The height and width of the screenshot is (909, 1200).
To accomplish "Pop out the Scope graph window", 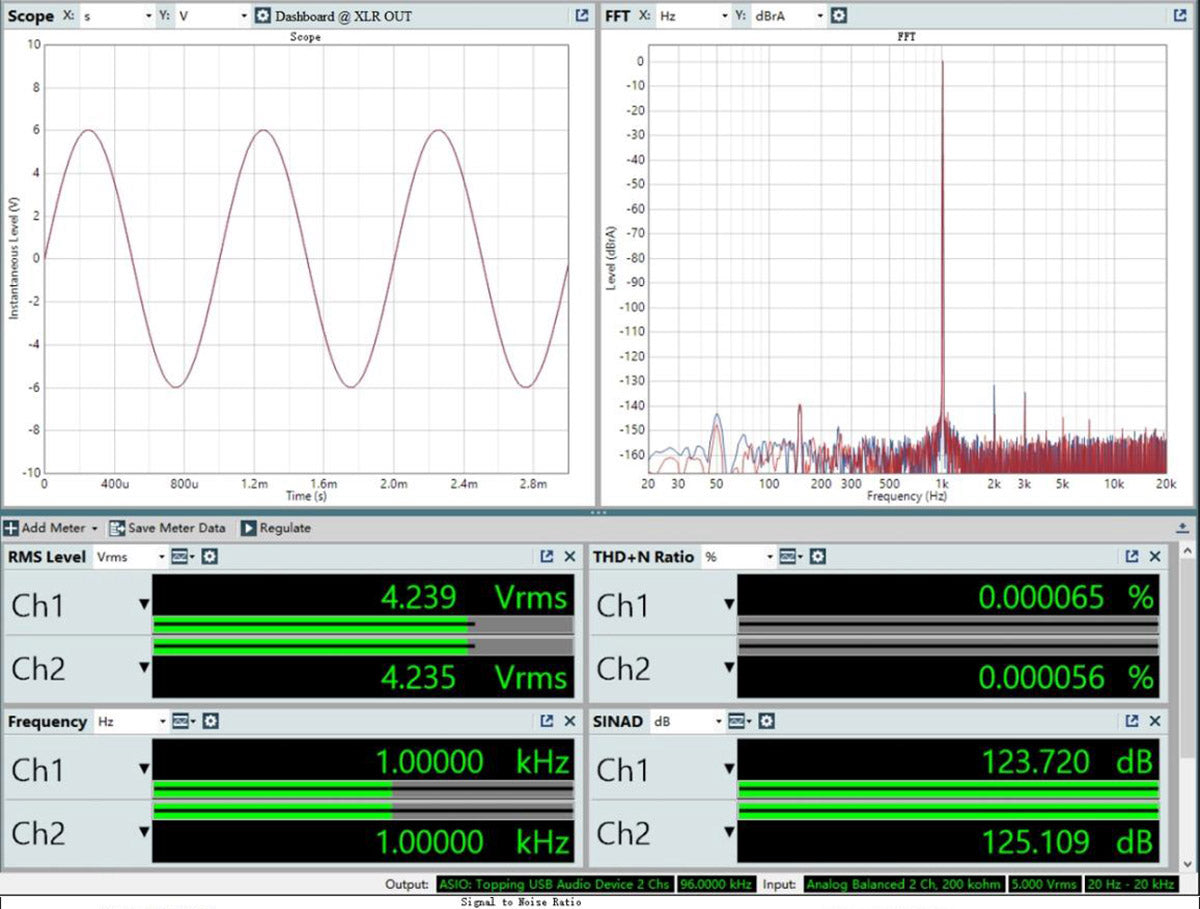I will 582,16.
